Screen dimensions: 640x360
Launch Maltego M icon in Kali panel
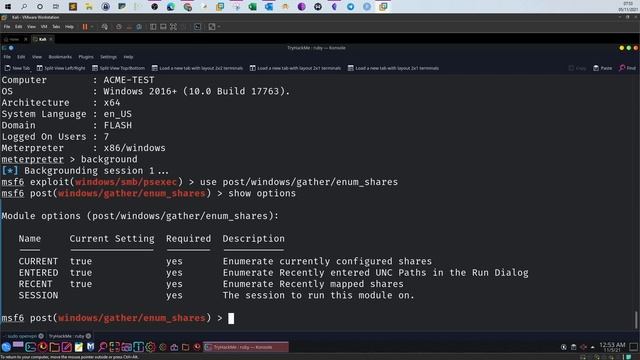[x=90, y=347]
